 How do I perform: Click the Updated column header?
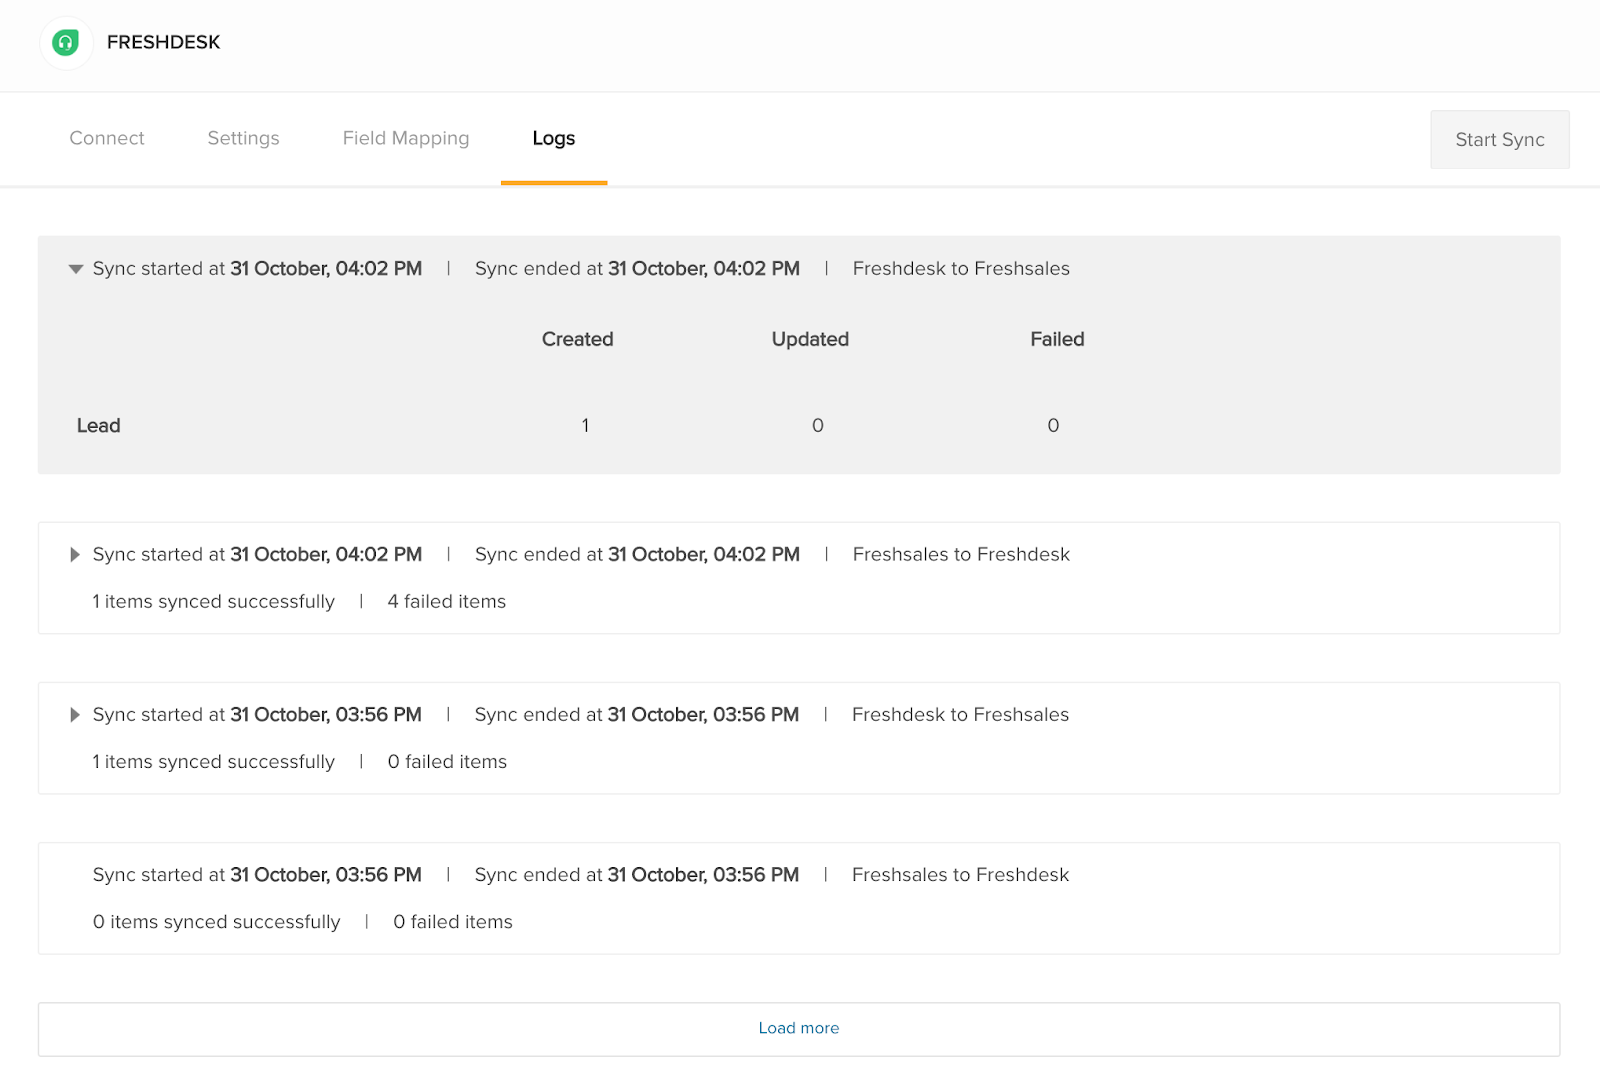(810, 339)
